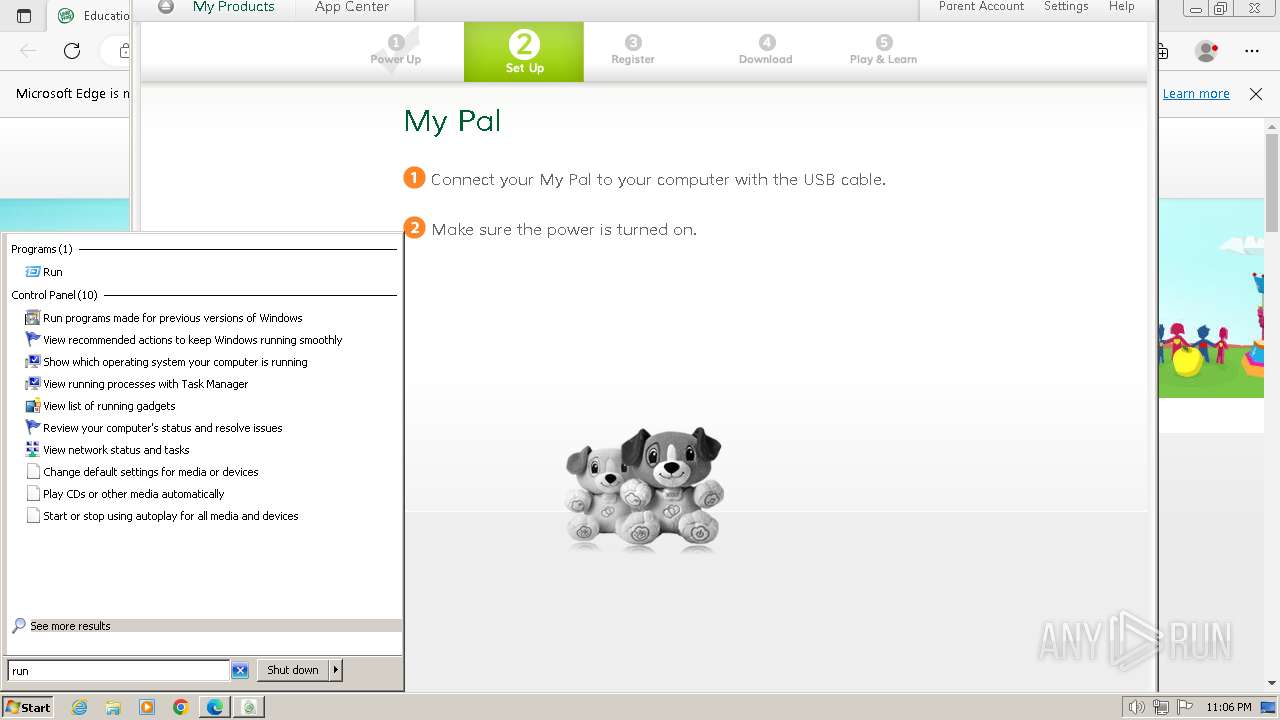Open Internet Explorer from the taskbar
1280x720 pixels.
80,707
